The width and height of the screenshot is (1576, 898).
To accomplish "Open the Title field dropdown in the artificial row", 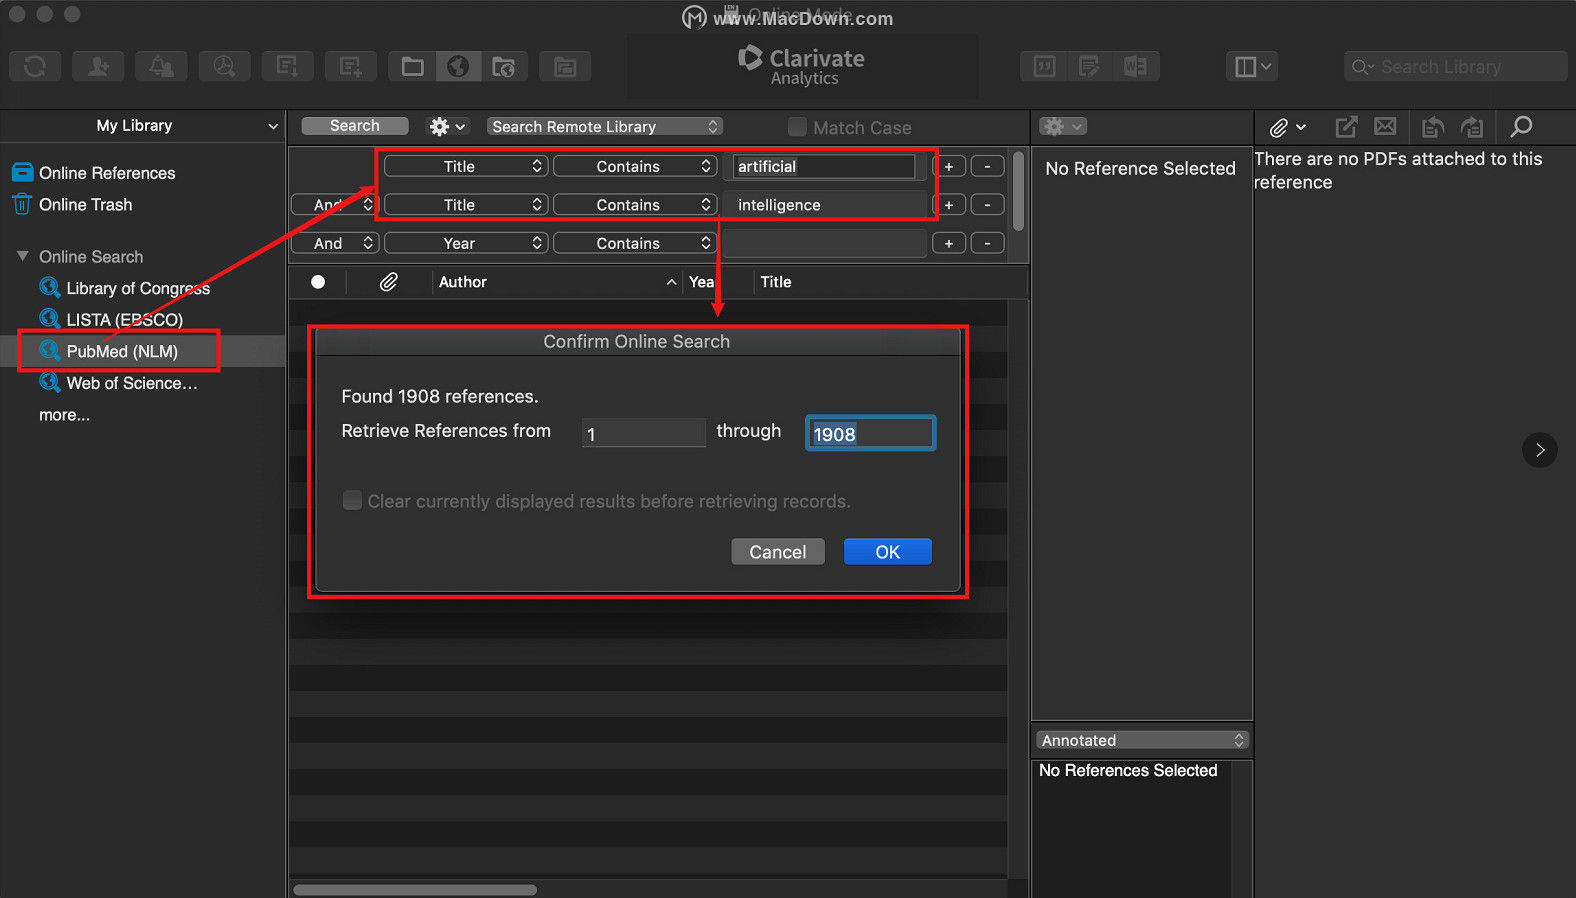I will tap(465, 166).
